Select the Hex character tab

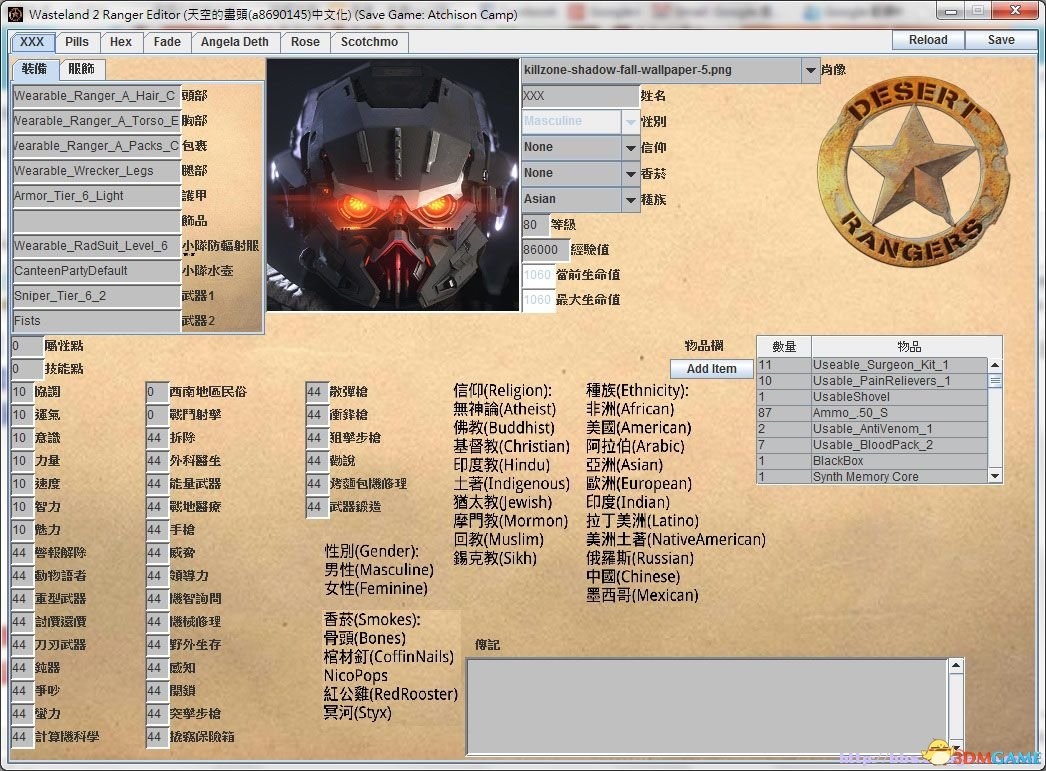pos(121,42)
